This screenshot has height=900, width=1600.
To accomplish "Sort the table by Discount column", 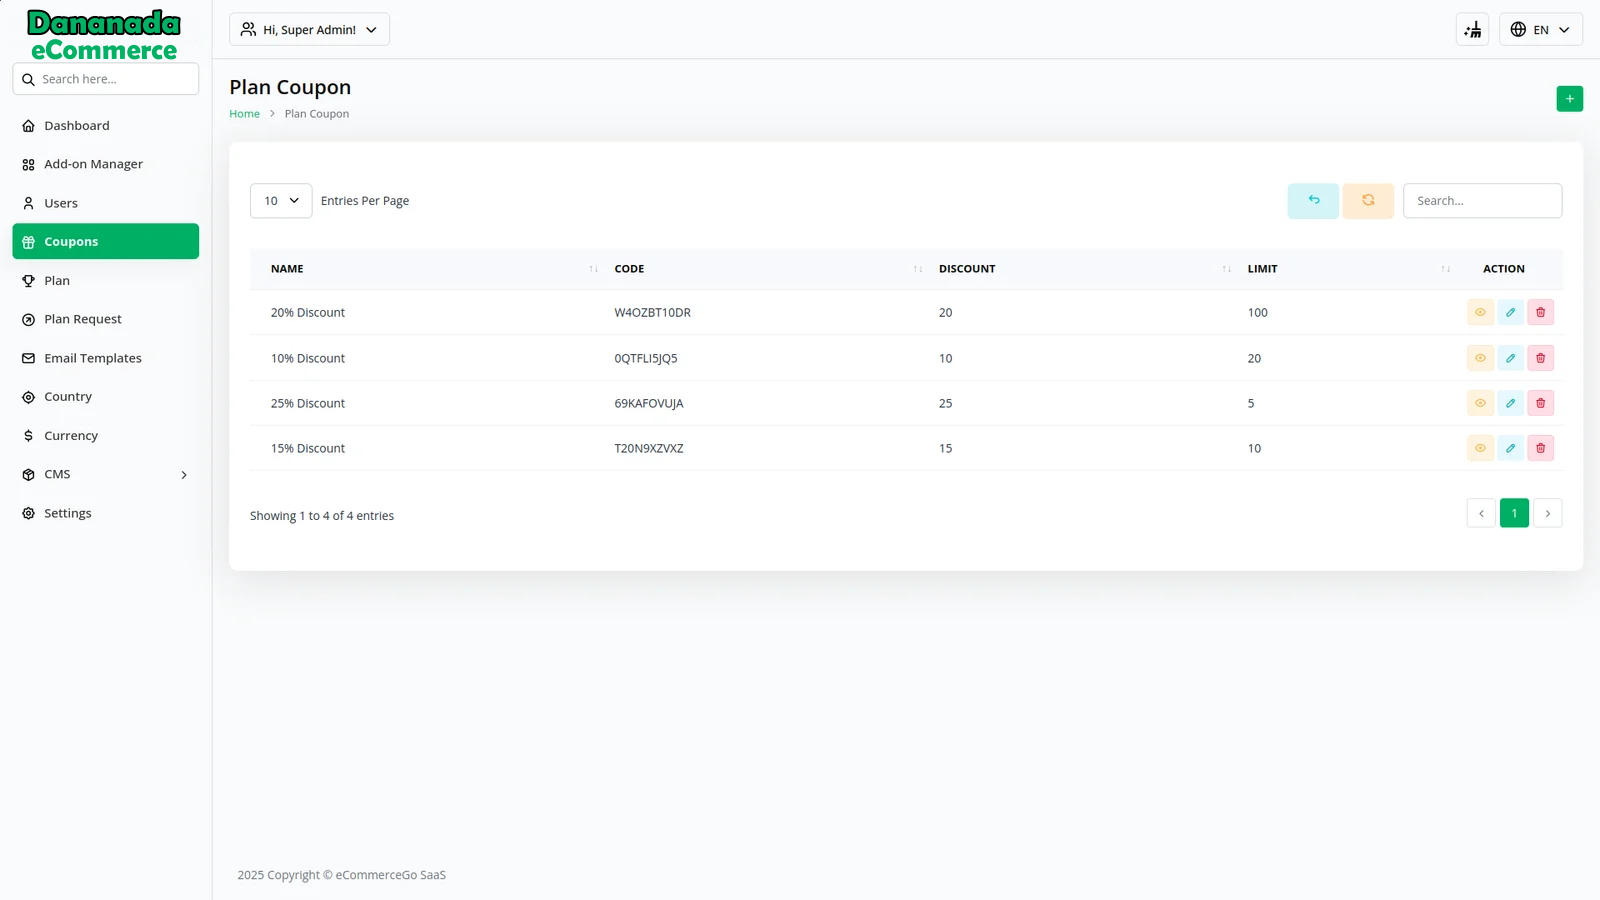I will coord(967,269).
